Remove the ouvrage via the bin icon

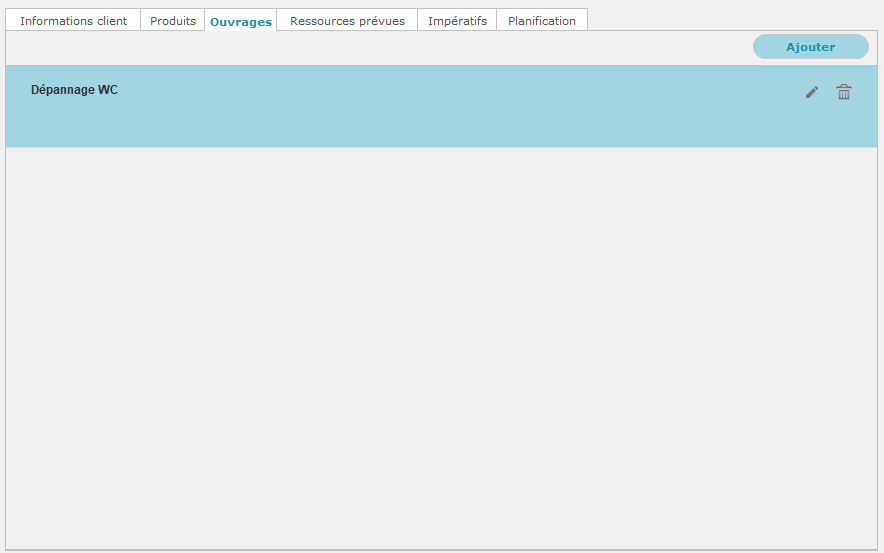click(844, 92)
